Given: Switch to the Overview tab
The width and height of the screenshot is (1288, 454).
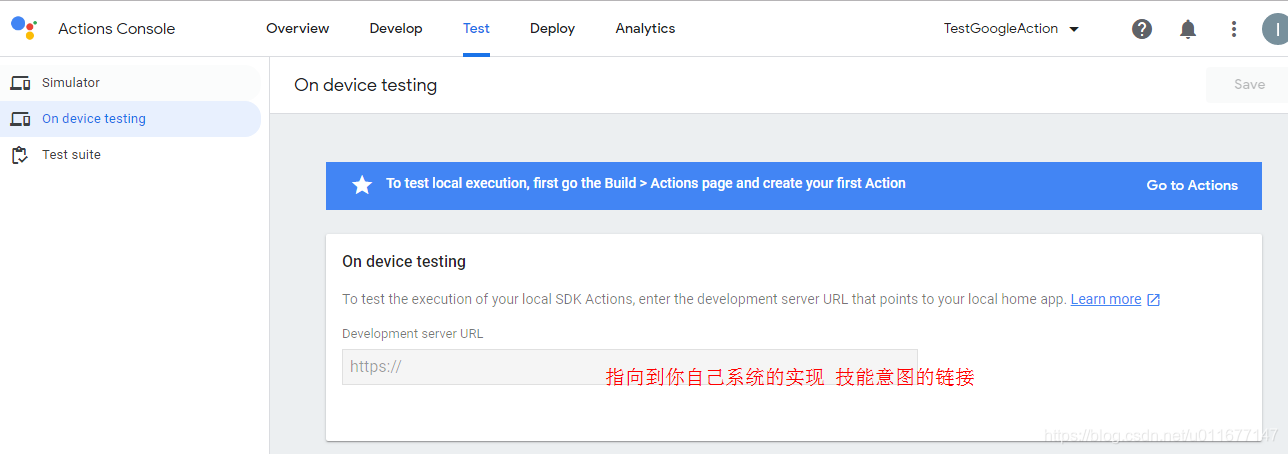Looking at the screenshot, I should pos(297,28).
